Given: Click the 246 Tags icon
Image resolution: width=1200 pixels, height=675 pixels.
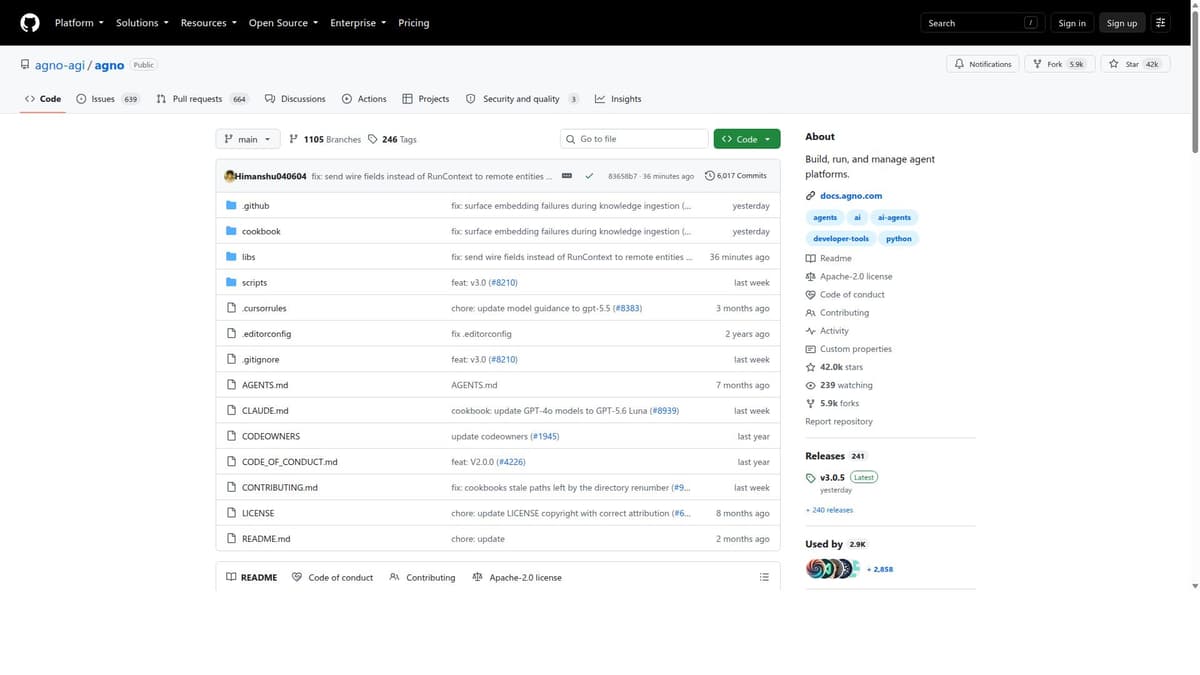Looking at the screenshot, I should [373, 139].
